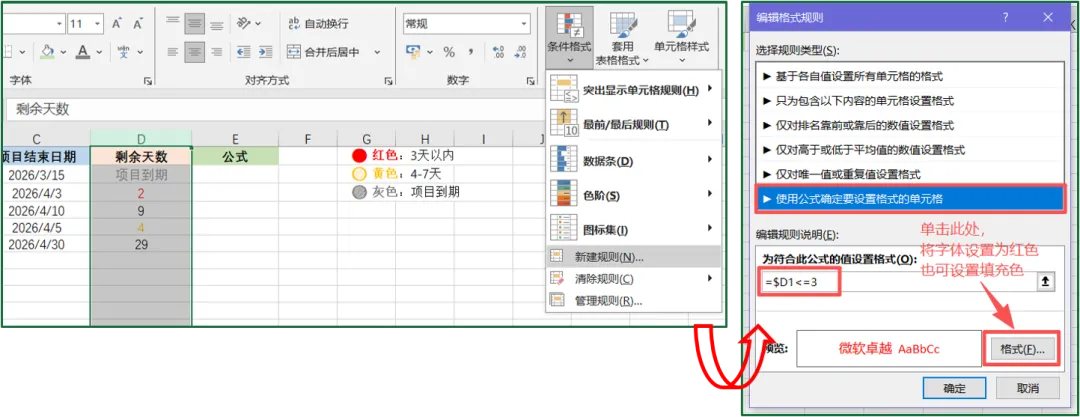Select the 公式 header cell
Image resolution: width=1080 pixels, height=417 pixels.
[x=235, y=156]
